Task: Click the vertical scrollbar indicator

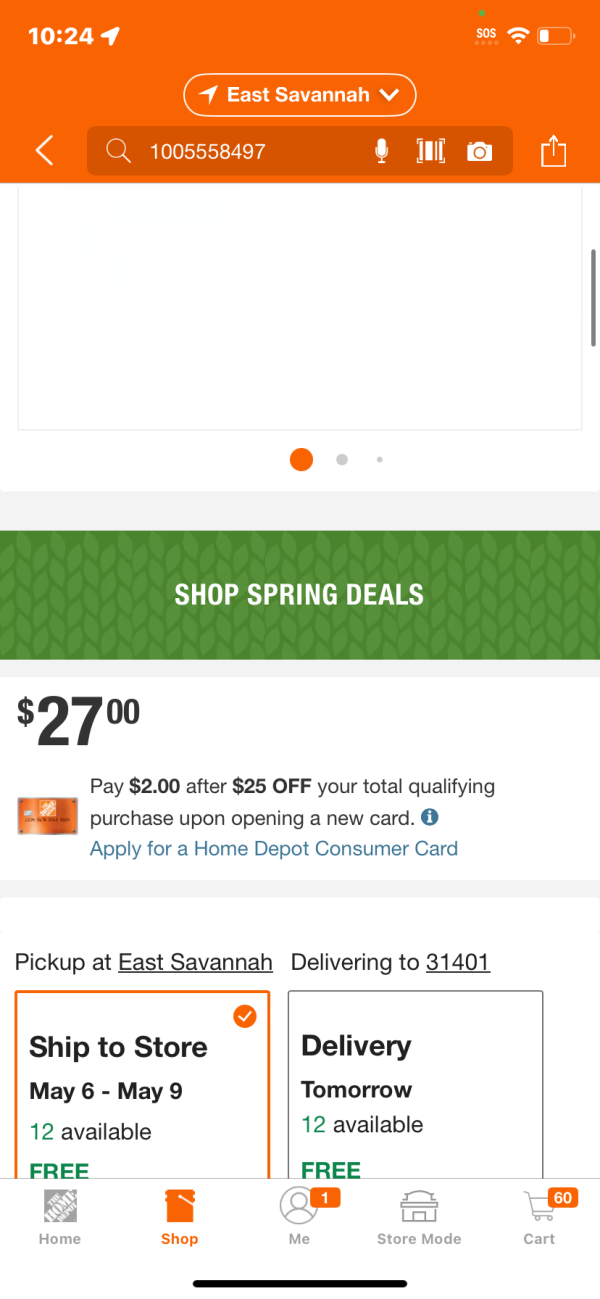Action: [594, 297]
